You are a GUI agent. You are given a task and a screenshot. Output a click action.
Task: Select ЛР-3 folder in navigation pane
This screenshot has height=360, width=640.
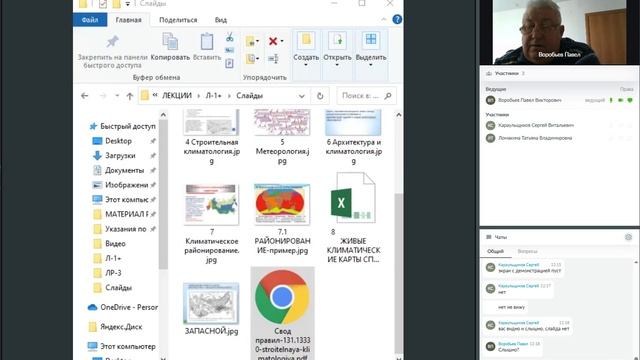pos(113,273)
